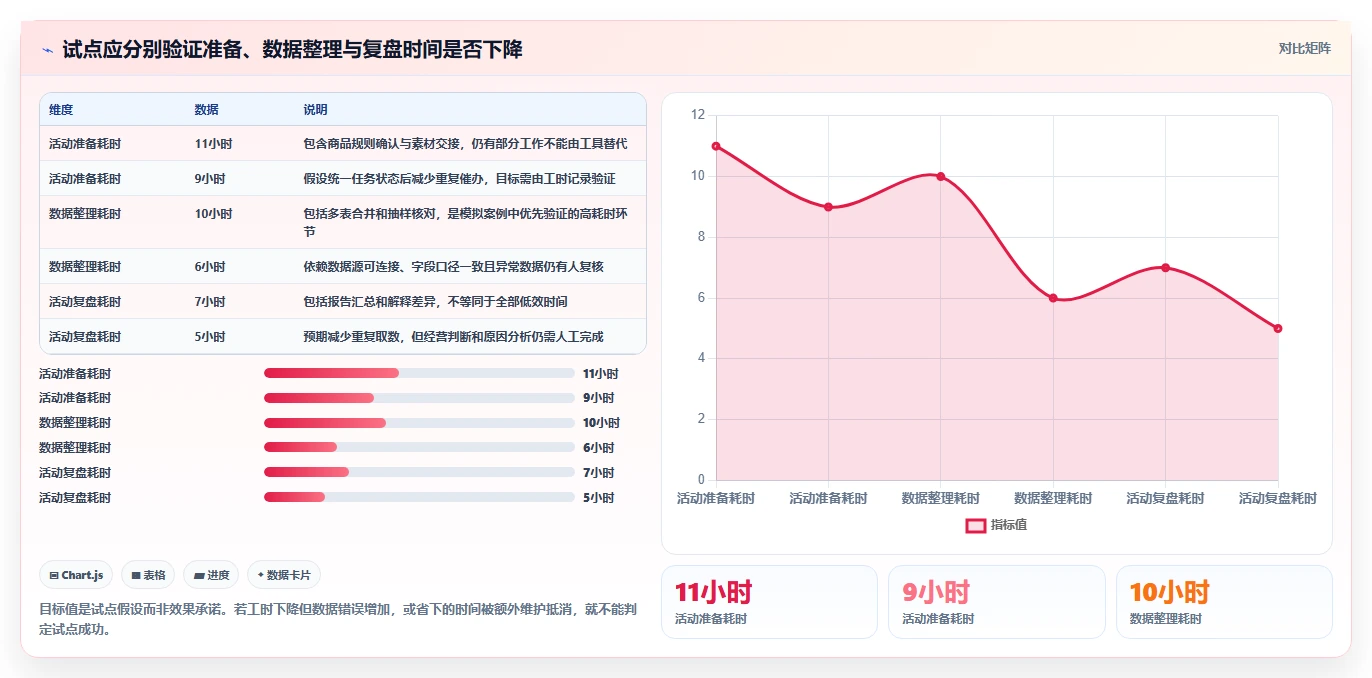The height and width of the screenshot is (678, 1372).
Task: Select the 表格 chip
Action: click(148, 575)
